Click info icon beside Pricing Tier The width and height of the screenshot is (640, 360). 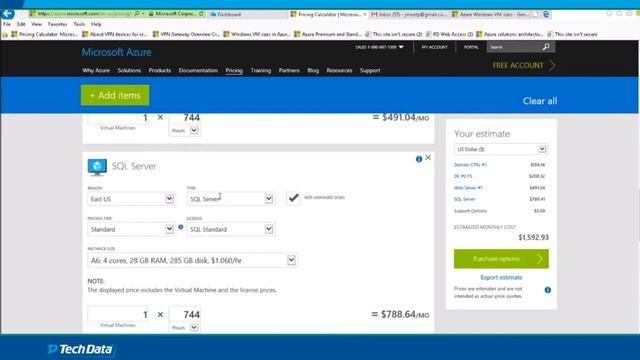[181, 227]
